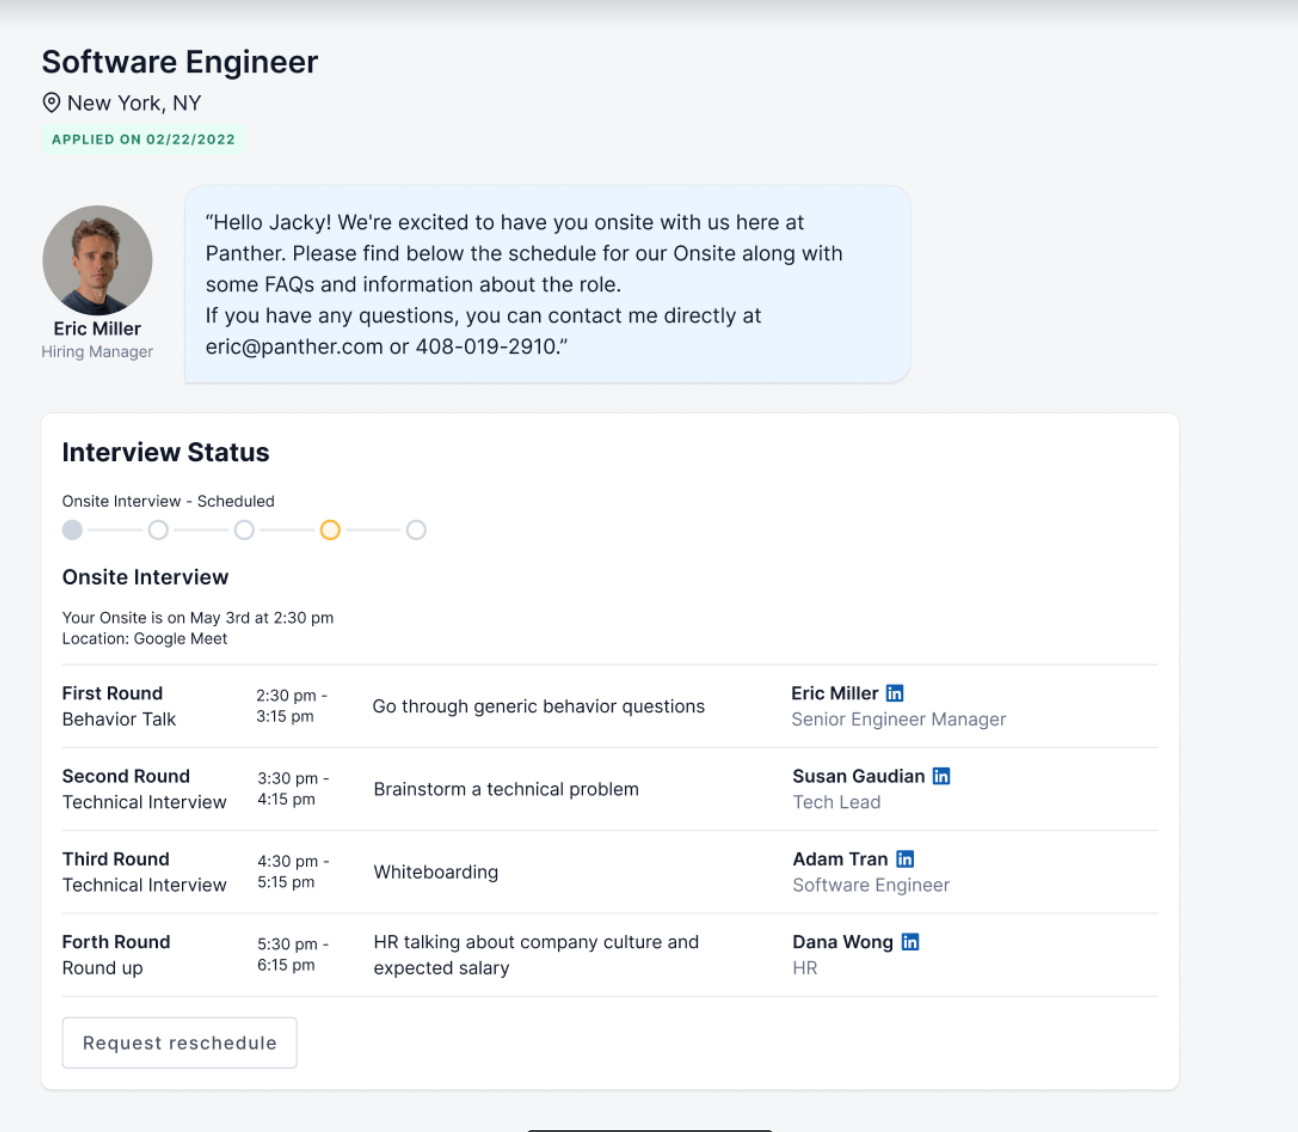Click the Applied on 02/22/2022 badge
Screen dimensions: 1298x1132
coord(143,139)
